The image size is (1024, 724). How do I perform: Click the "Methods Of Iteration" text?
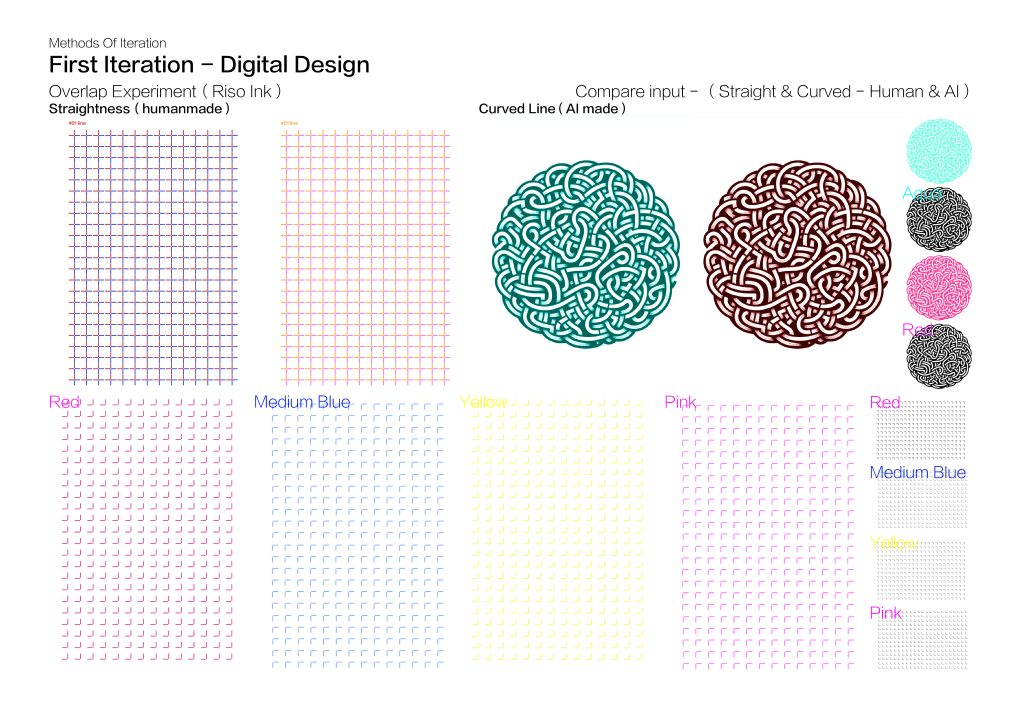point(107,43)
